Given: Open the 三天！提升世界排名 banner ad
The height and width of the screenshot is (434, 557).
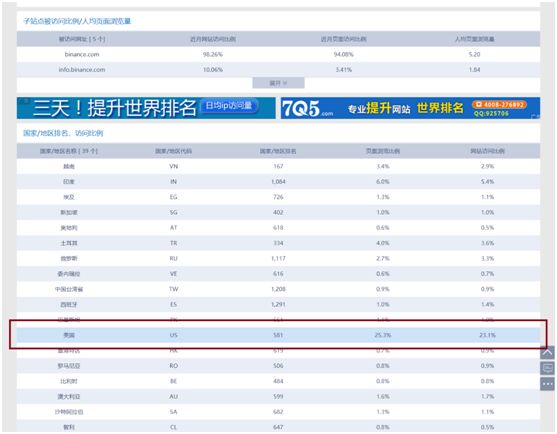Looking at the screenshot, I should [146, 108].
